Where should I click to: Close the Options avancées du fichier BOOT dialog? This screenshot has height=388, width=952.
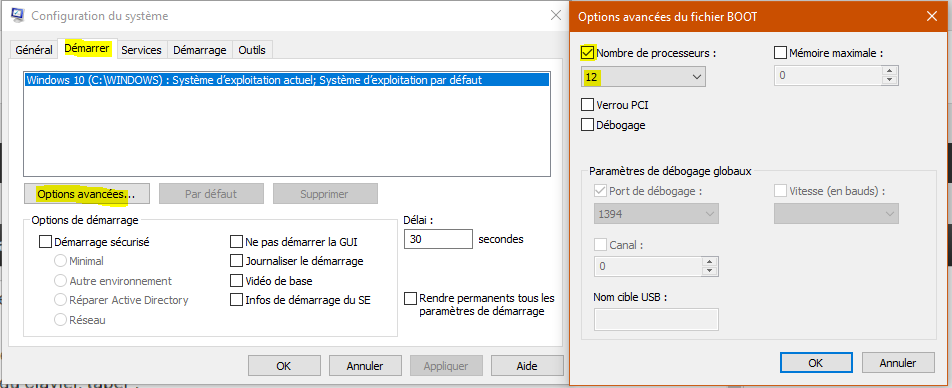pyautogui.click(x=931, y=16)
